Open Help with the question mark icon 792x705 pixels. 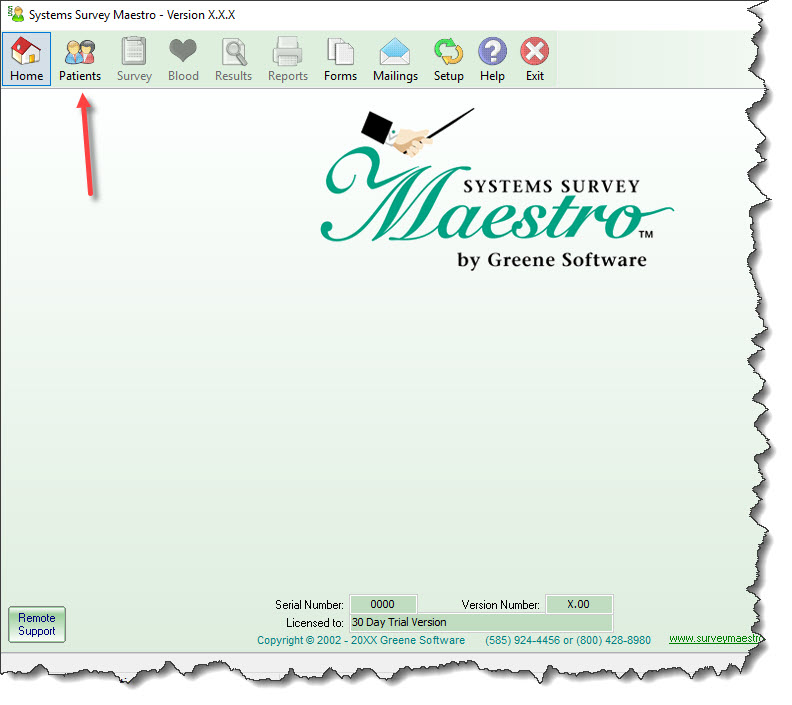coord(492,59)
